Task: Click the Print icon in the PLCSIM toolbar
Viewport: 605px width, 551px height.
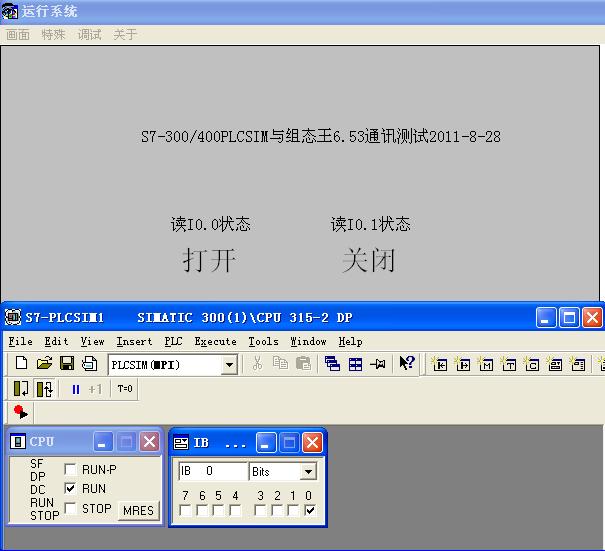Action: point(90,363)
